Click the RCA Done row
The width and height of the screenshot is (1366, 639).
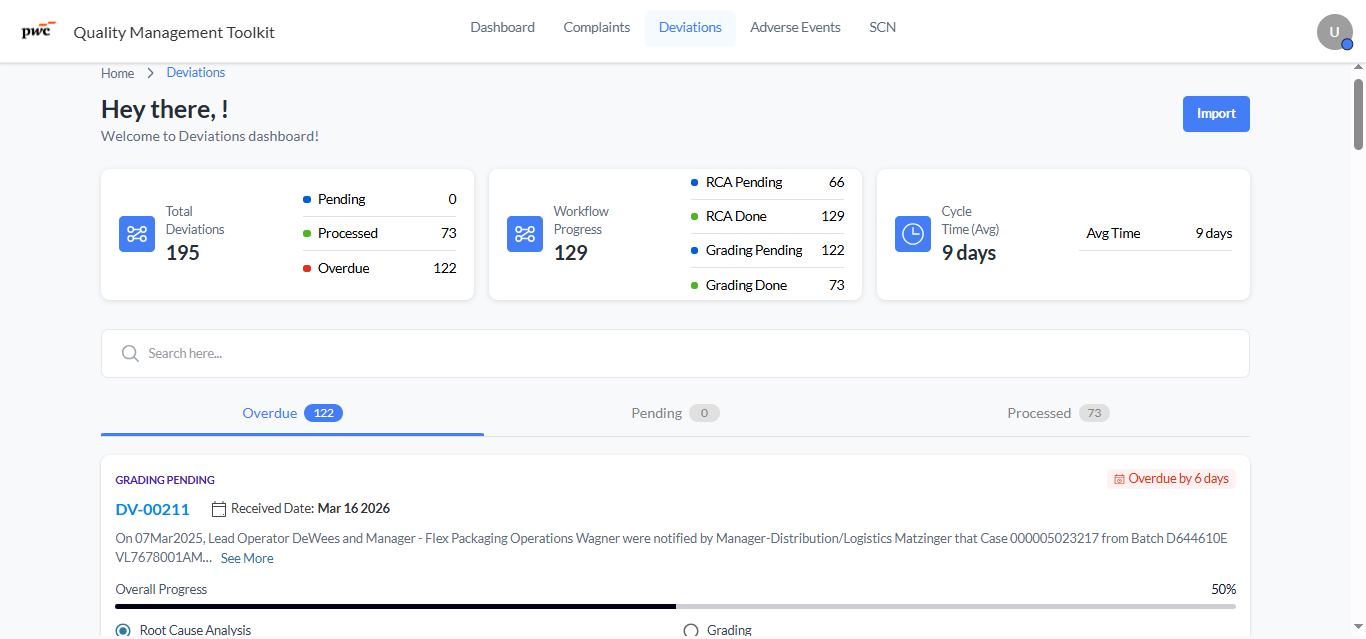tap(768, 216)
